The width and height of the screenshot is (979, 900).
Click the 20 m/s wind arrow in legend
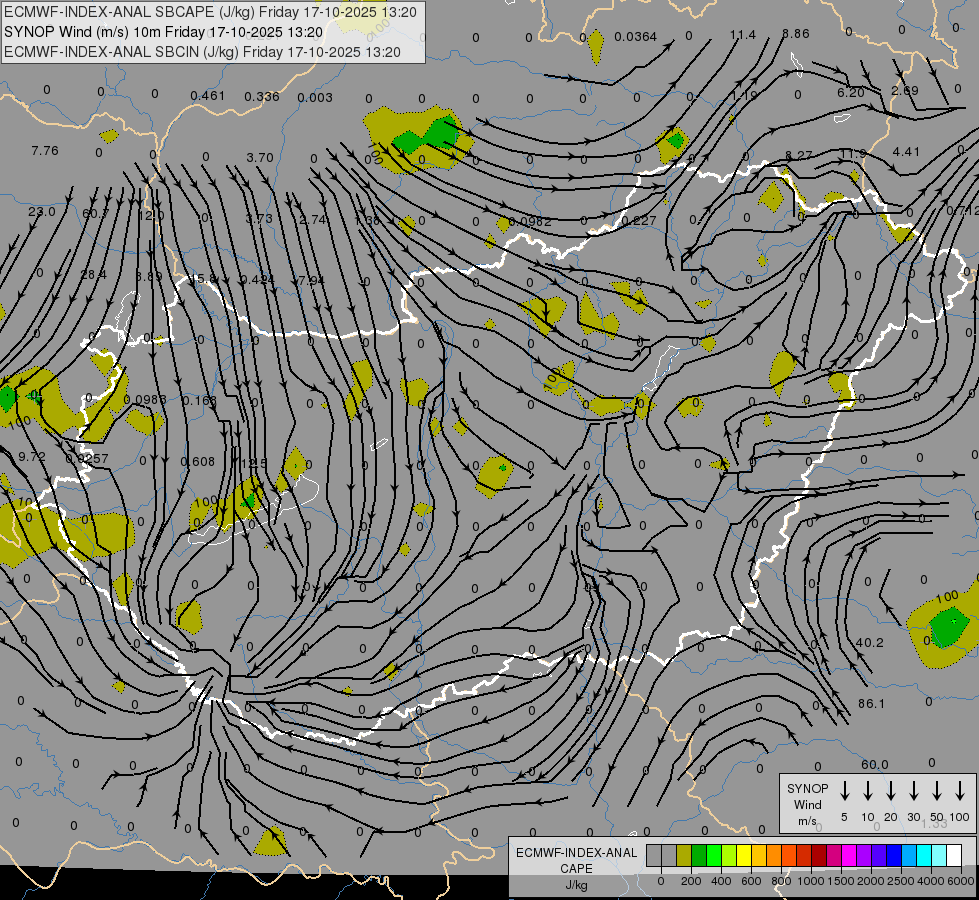click(890, 791)
